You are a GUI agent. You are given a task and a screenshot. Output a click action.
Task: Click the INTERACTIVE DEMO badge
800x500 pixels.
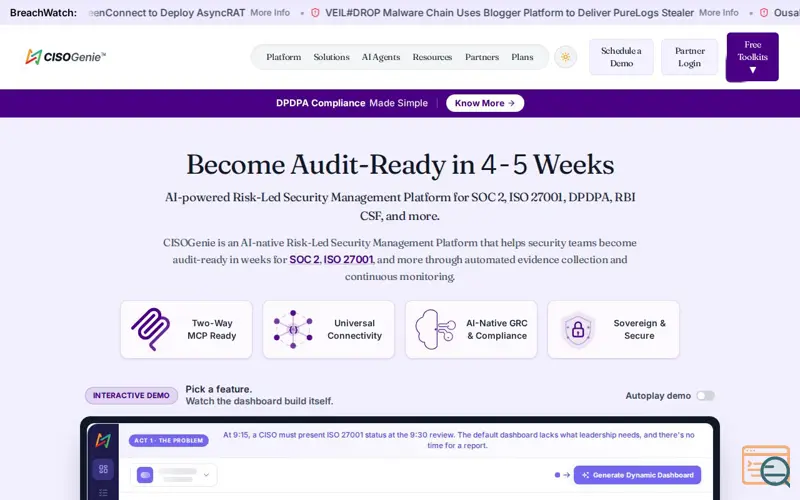pyautogui.click(x=131, y=395)
